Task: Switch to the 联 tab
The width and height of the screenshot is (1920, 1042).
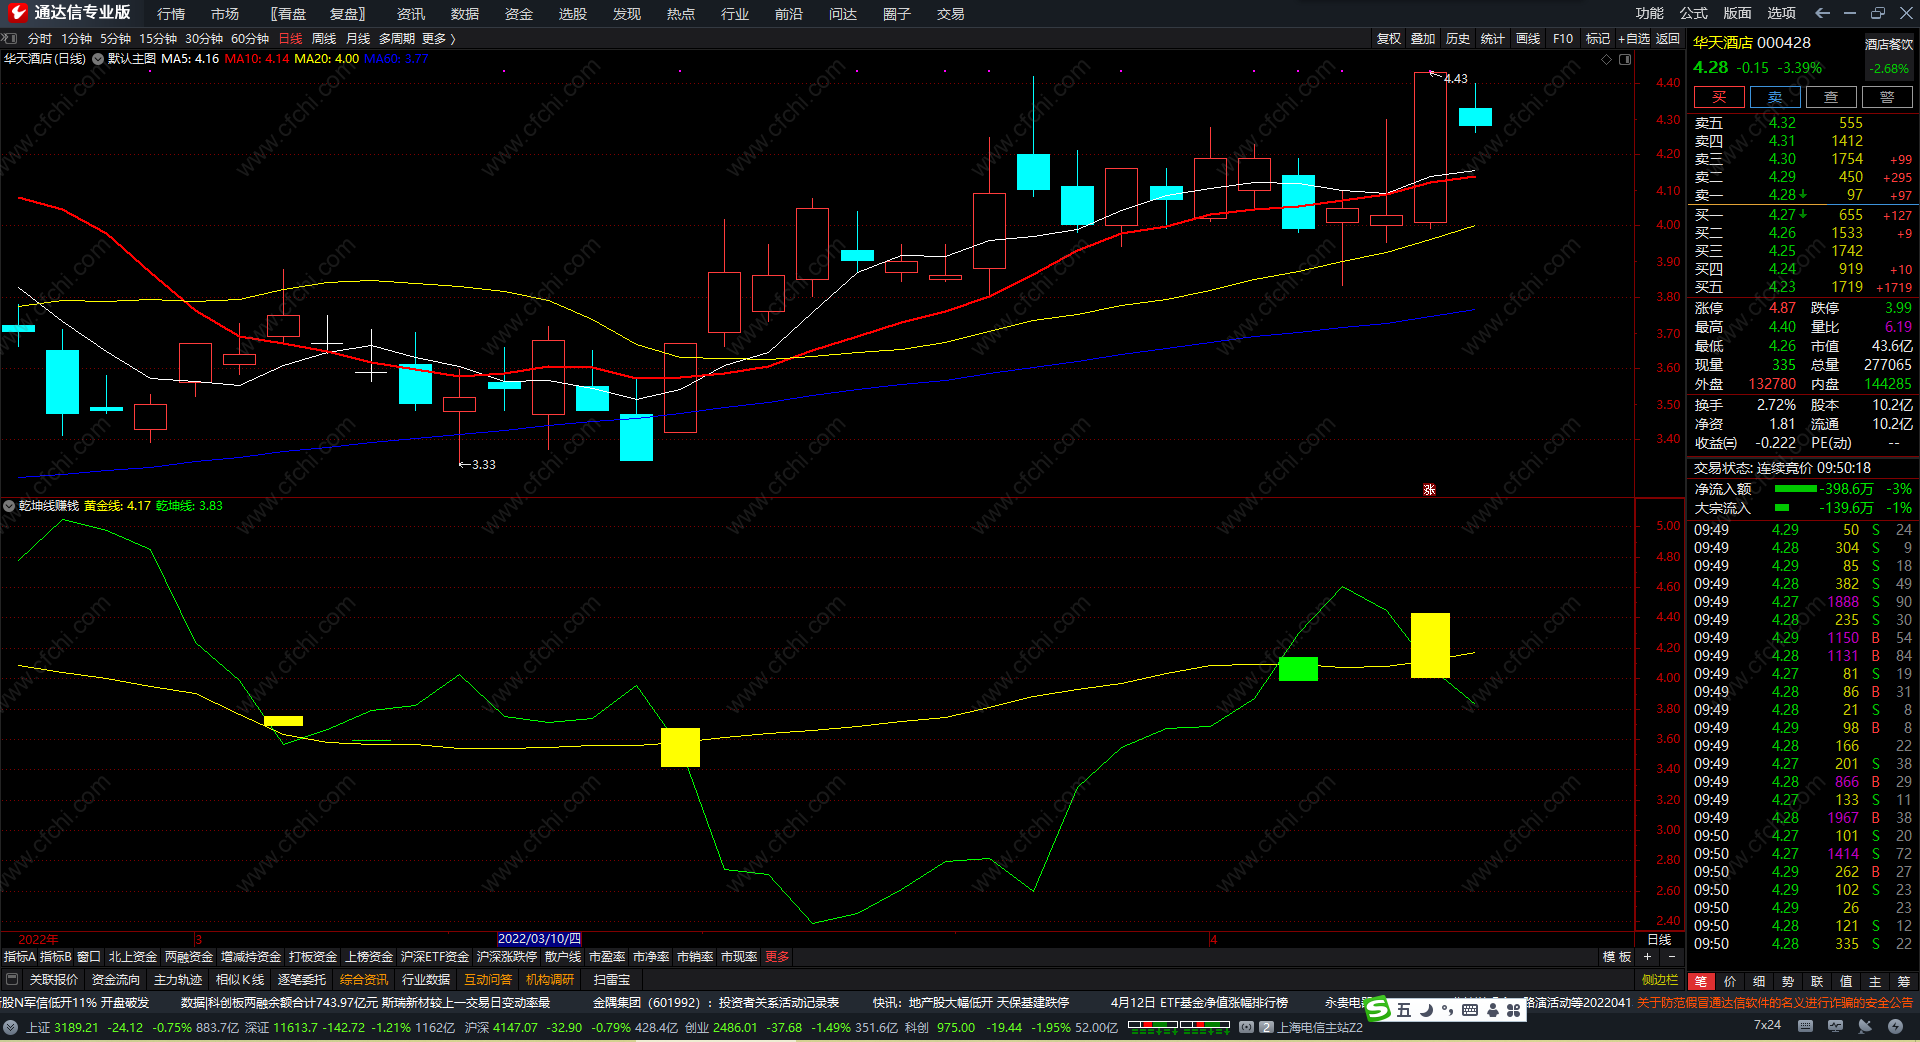Action: (1817, 981)
